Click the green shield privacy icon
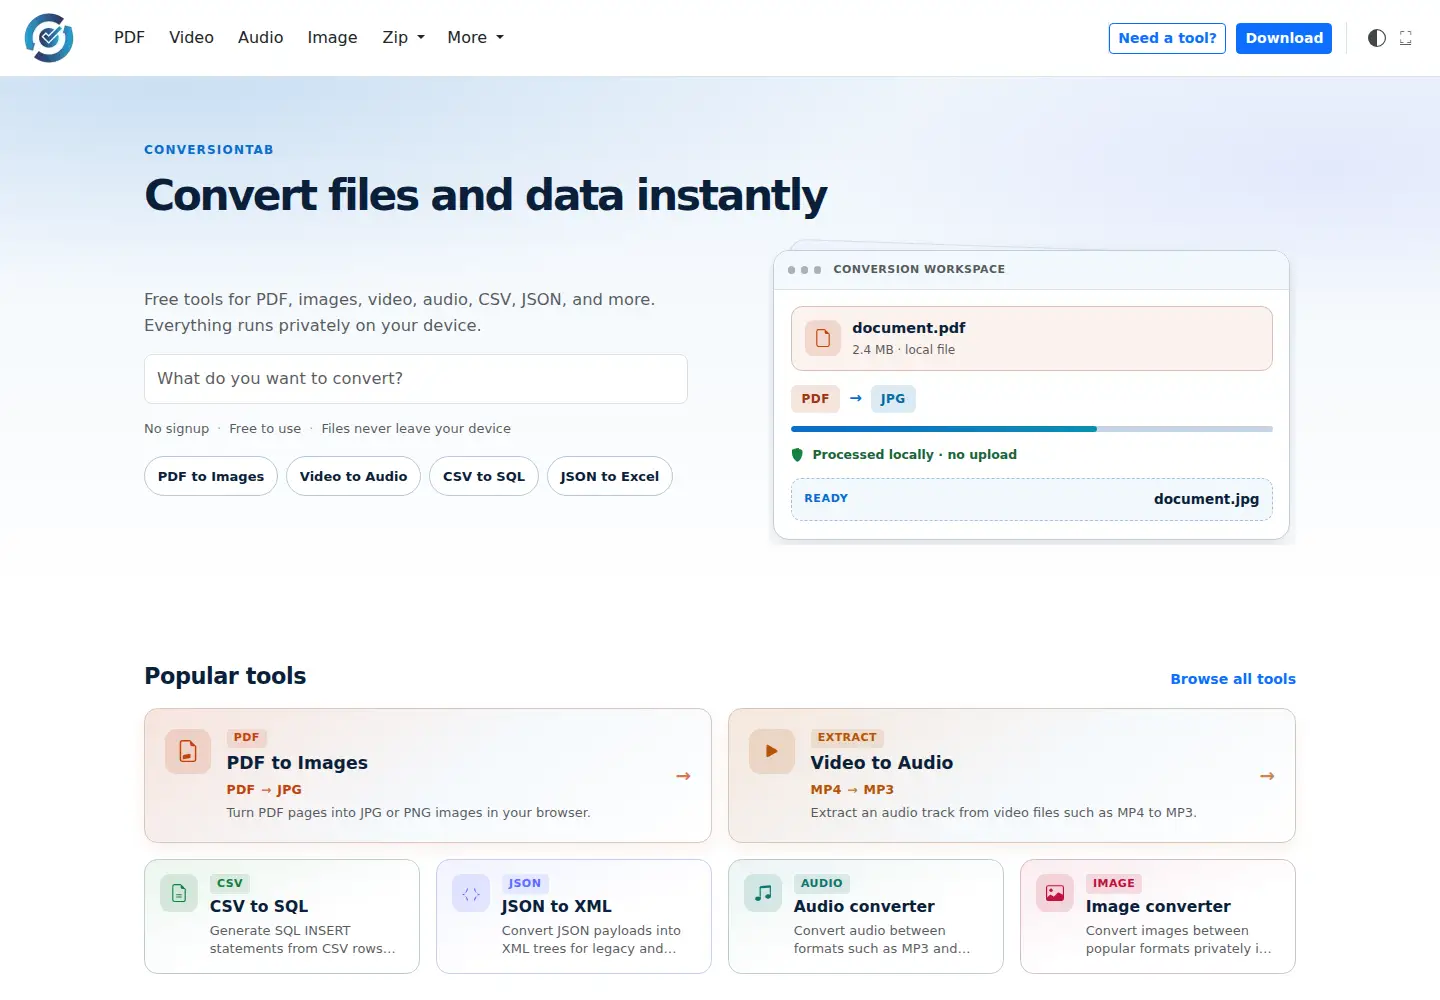The image size is (1440, 1000). pos(797,455)
